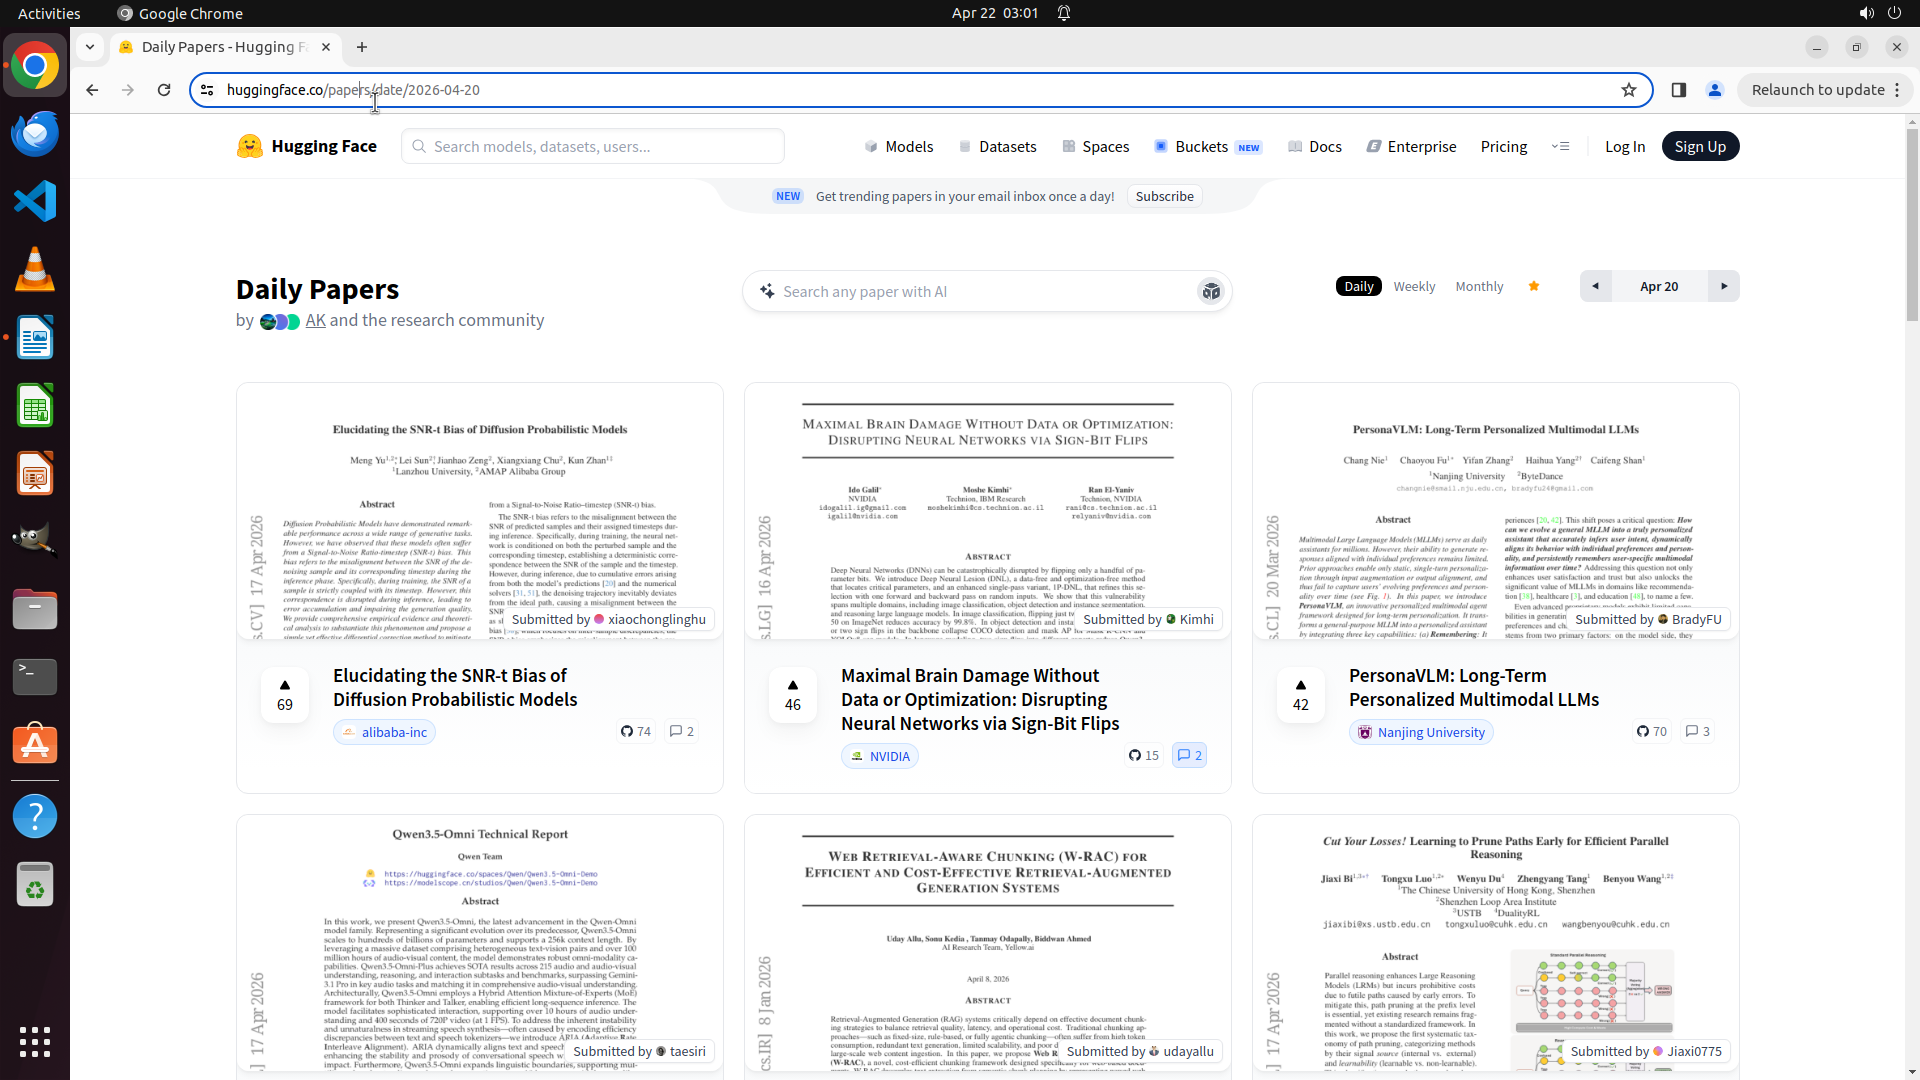The width and height of the screenshot is (1920, 1080).
Task: Open the Chrome tab search dropdown
Action: [x=90, y=47]
